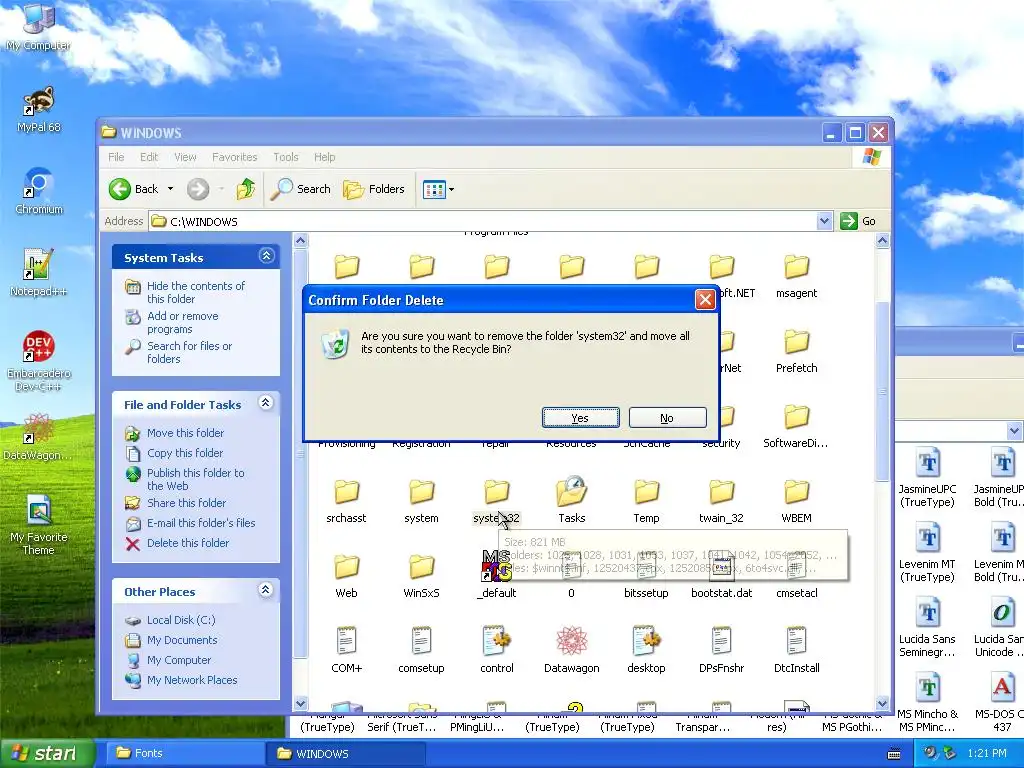This screenshot has height=768, width=1024.
Task: Select the DtcInstall file
Action: 797,651
